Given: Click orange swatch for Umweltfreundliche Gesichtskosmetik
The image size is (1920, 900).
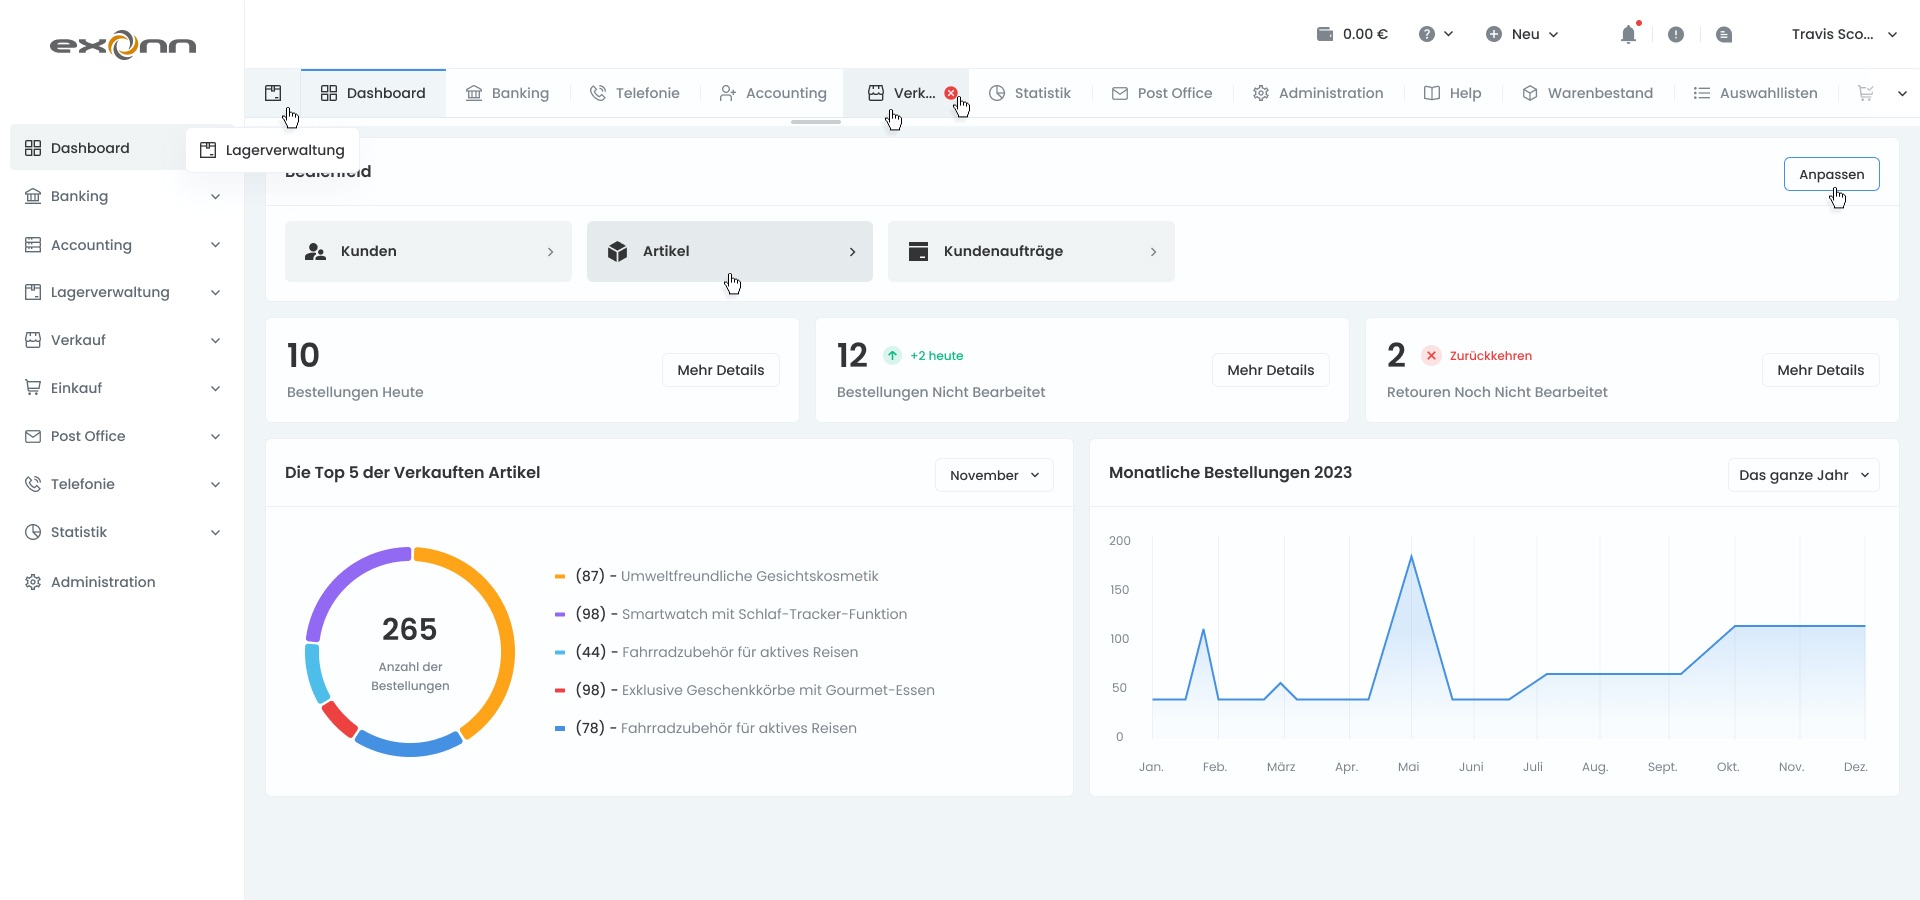Looking at the screenshot, I should 560,576.
